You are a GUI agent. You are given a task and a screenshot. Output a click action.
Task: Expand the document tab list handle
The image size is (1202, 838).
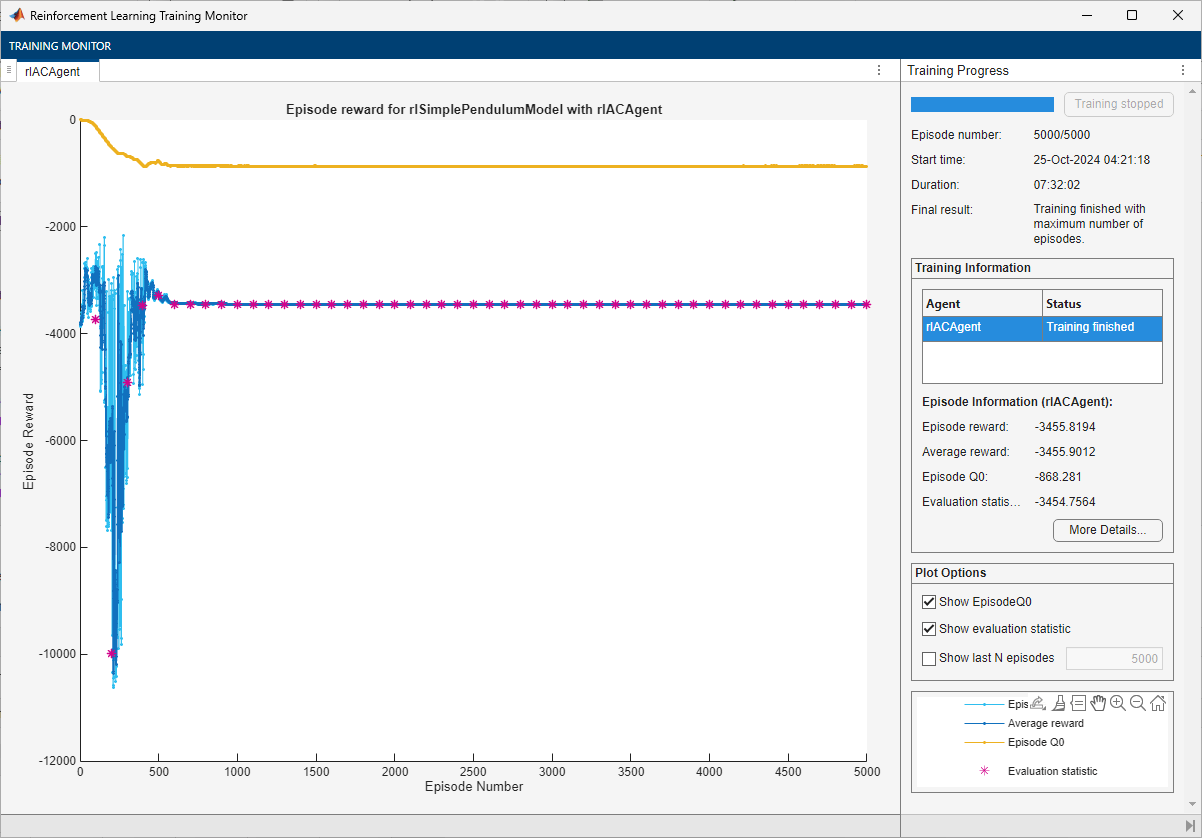[9, 71]
